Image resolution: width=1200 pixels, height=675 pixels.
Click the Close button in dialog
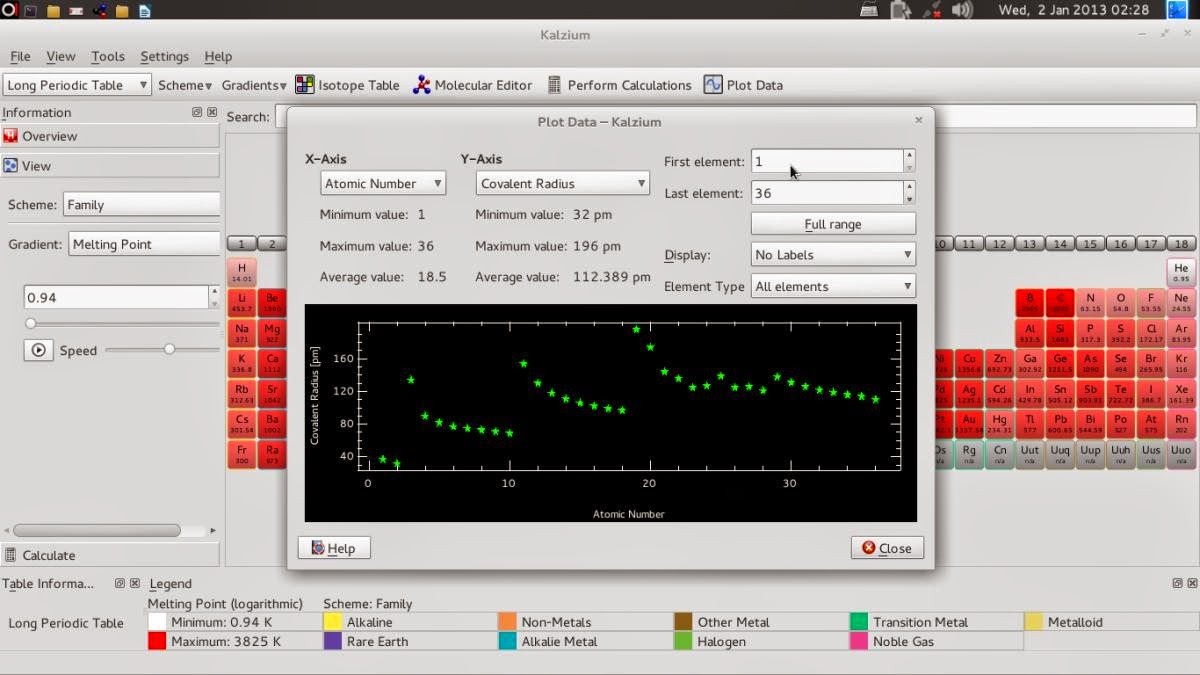(887, 548)
